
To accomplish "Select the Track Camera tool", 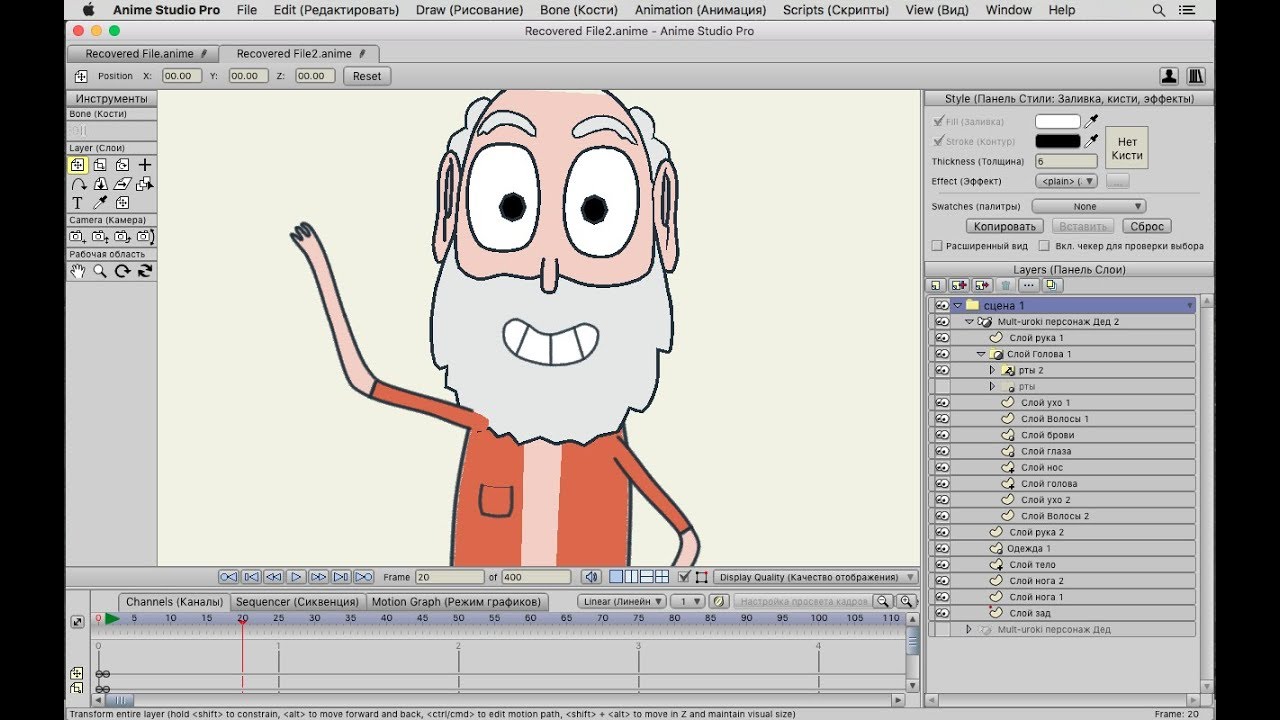I will pos(77,237).
